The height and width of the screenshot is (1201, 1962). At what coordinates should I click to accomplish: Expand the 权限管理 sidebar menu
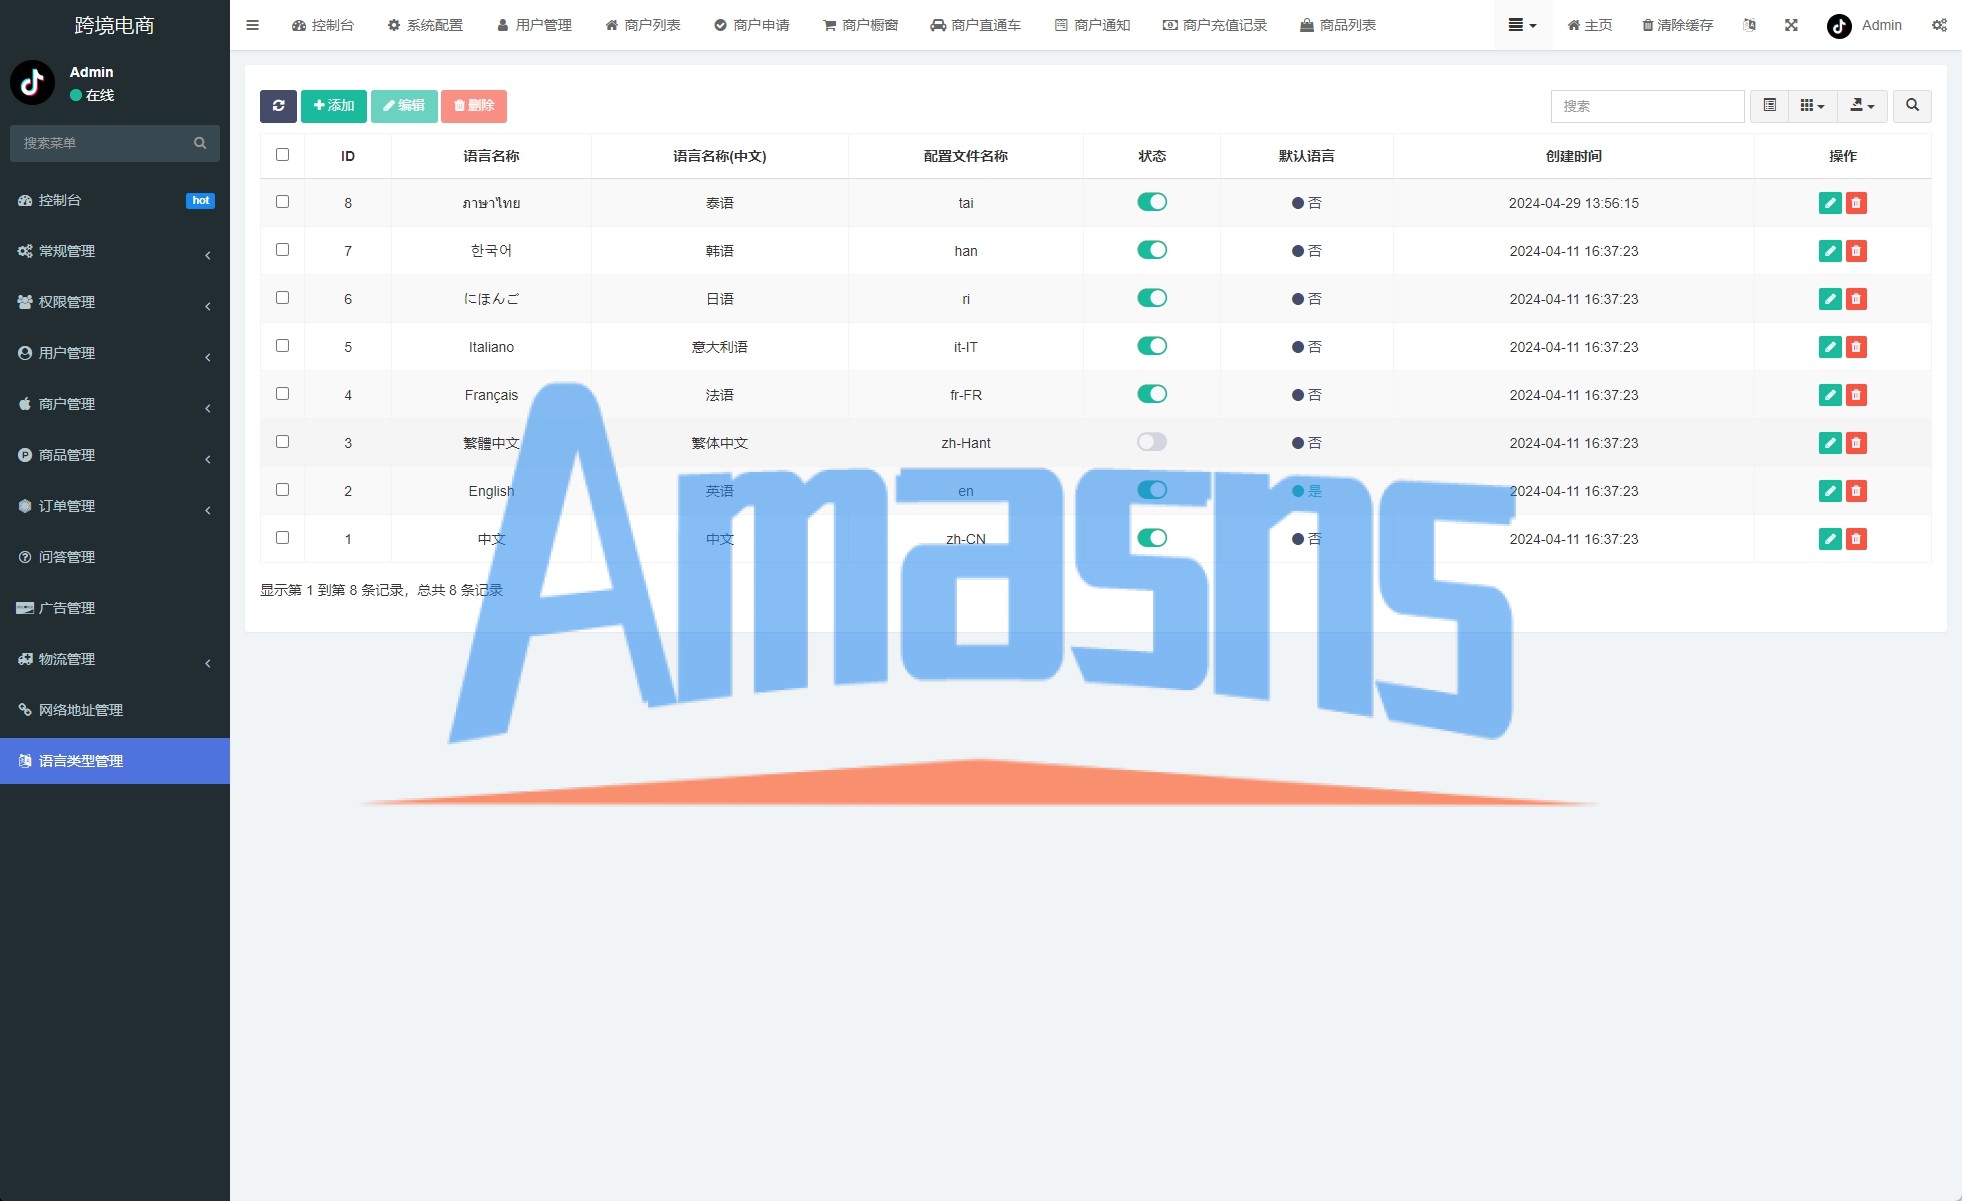point(115,302)
